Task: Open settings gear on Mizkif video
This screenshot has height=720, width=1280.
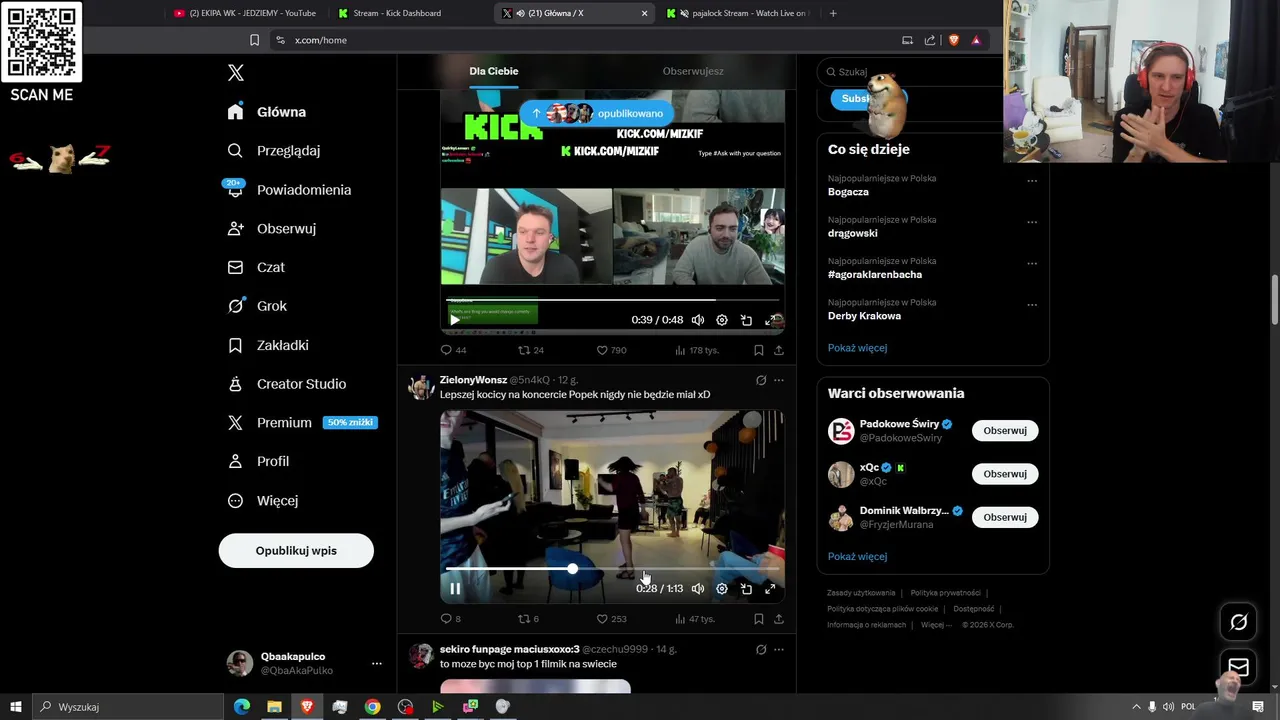Action: coord(722,320)
